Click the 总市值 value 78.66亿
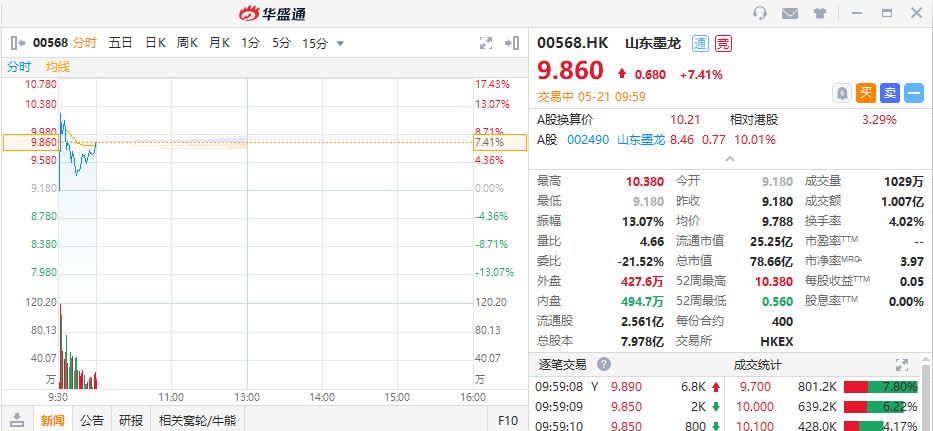The height and width of the screenshot is (431, 933). [x=772, y=261]
